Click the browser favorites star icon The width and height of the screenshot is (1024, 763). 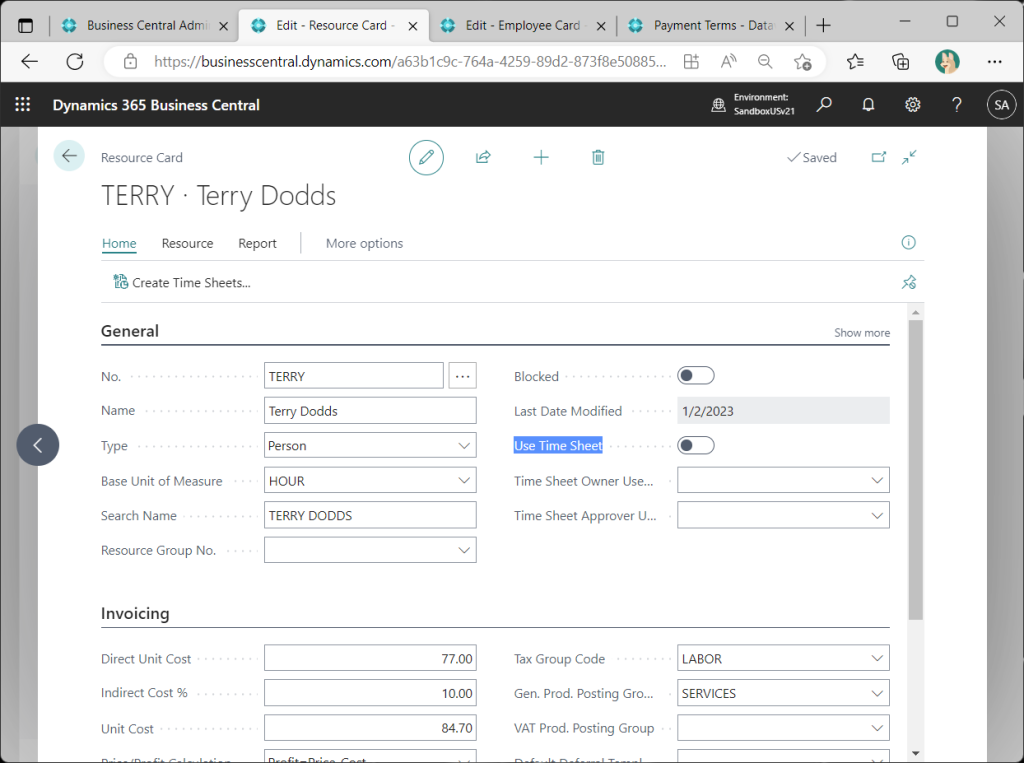pos(803,62)
